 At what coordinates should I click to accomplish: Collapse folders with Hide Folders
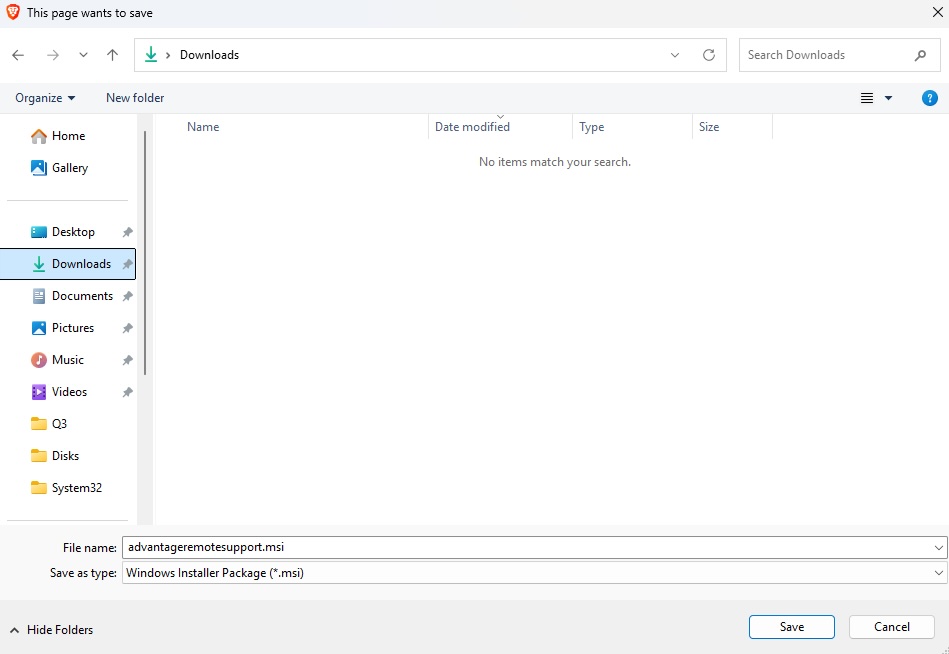52,630
